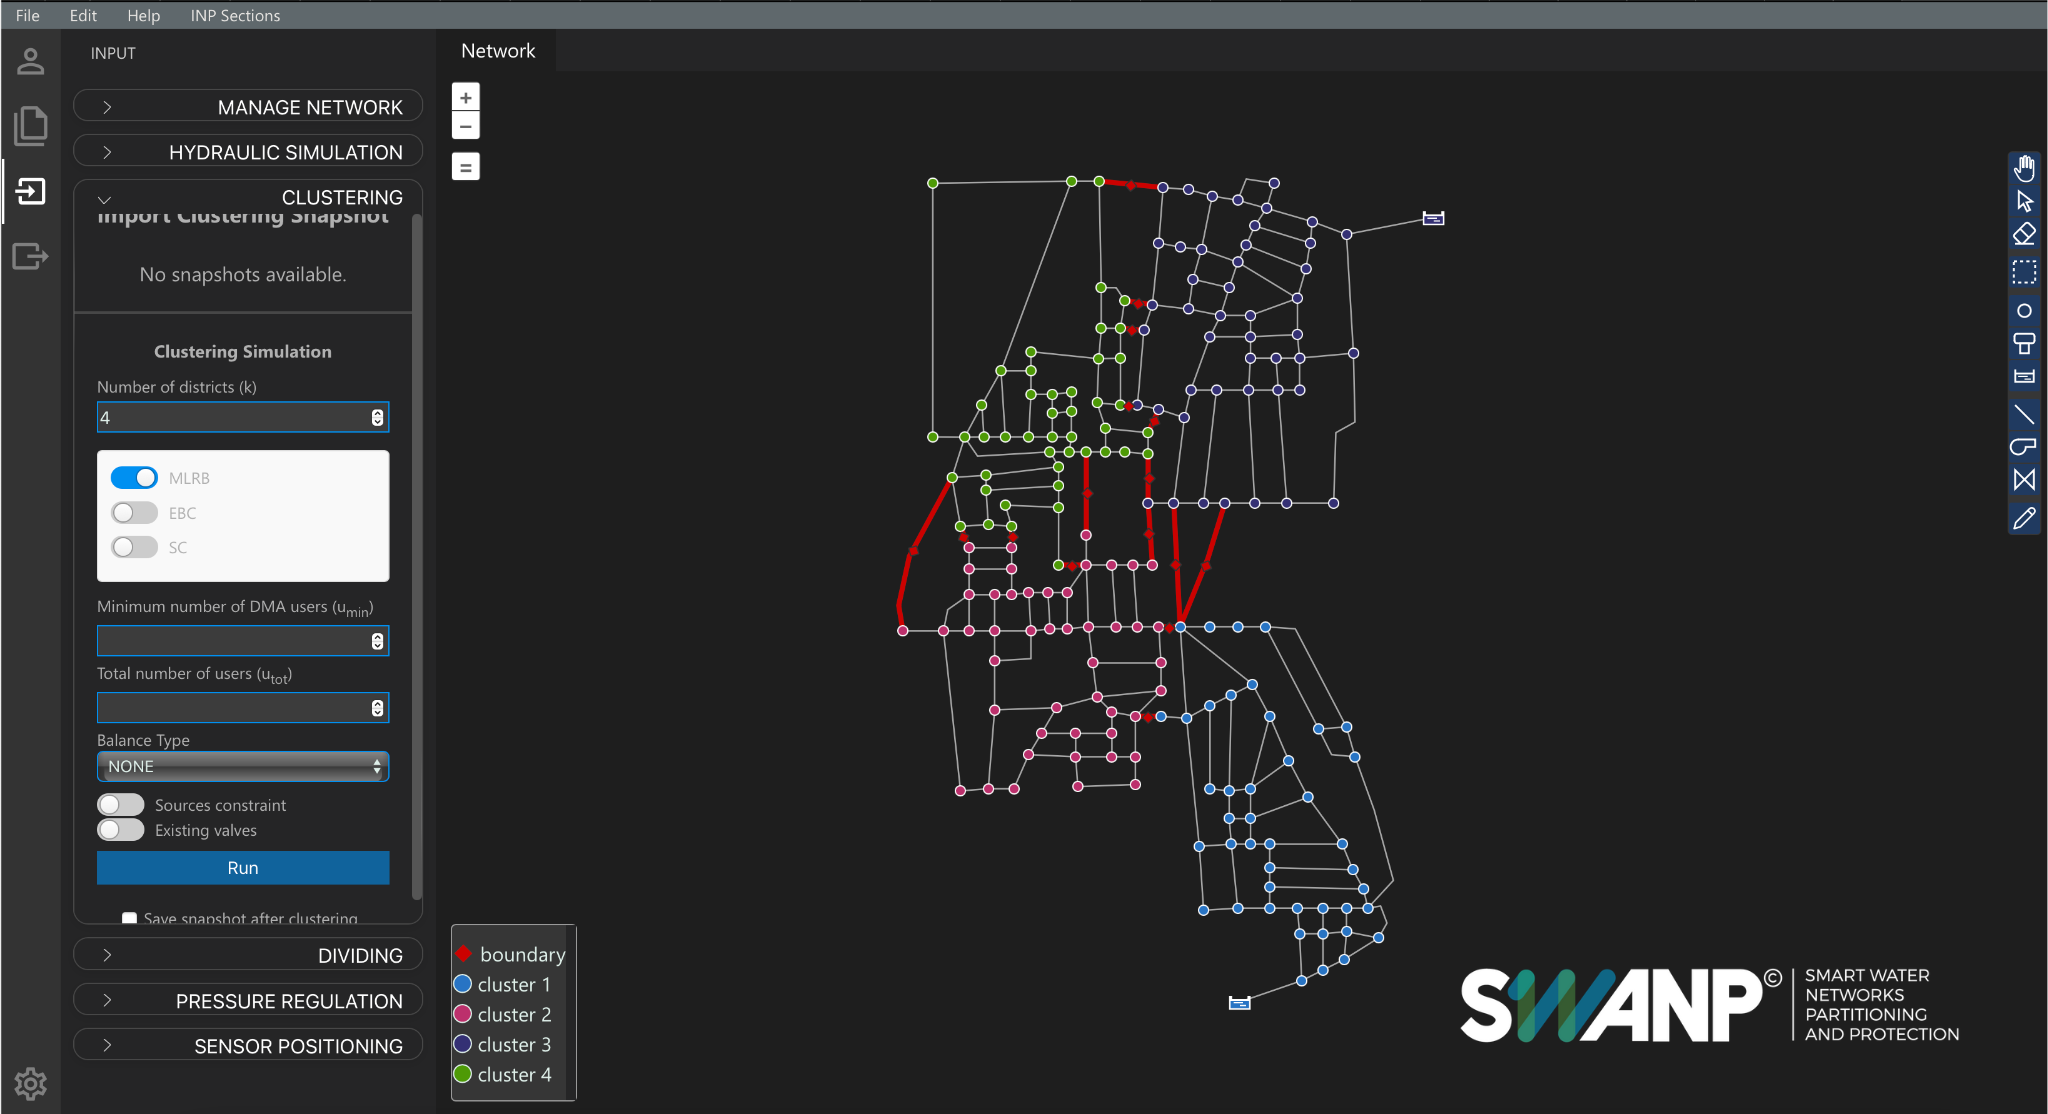Select the reservoir drawing tool

click(2024, 377)
